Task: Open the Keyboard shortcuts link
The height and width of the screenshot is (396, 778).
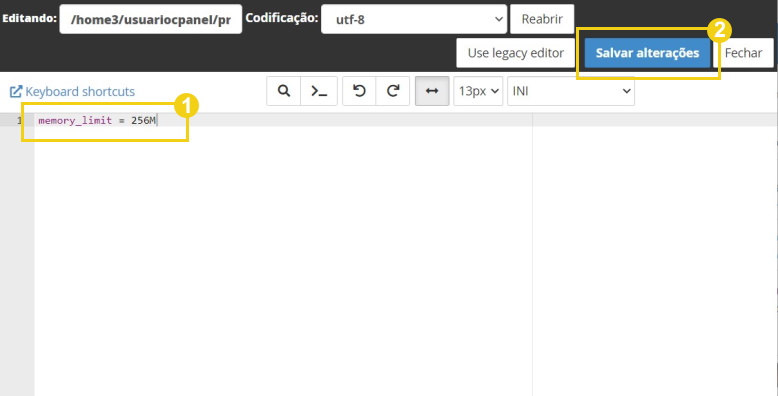Action: point(72,91)
